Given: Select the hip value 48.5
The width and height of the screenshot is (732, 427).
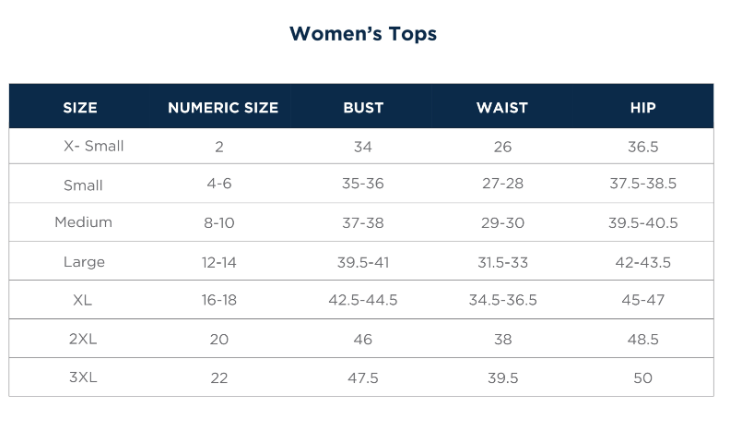Looking at the screenshot, I should pos(643,339).
